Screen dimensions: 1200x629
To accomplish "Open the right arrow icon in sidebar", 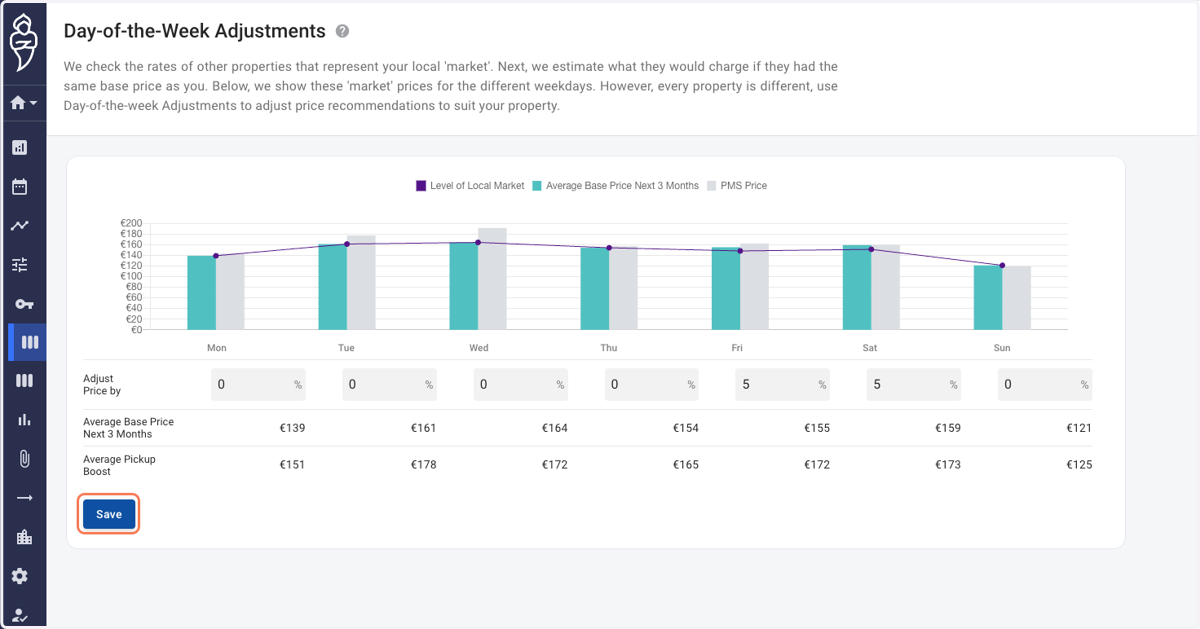I will click(24, 498).
